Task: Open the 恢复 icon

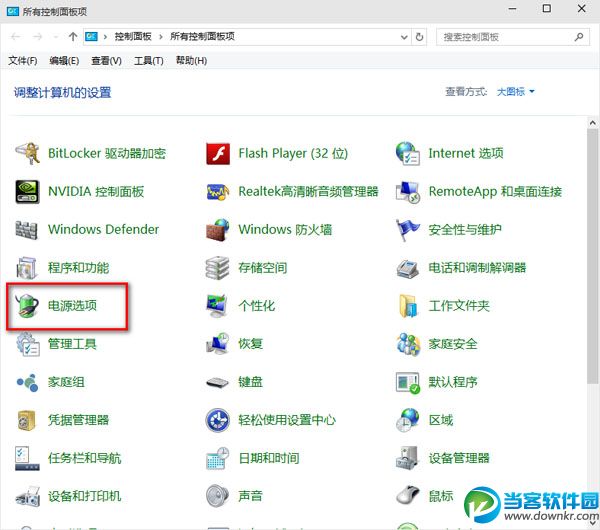Action: (x=218, y=344)
